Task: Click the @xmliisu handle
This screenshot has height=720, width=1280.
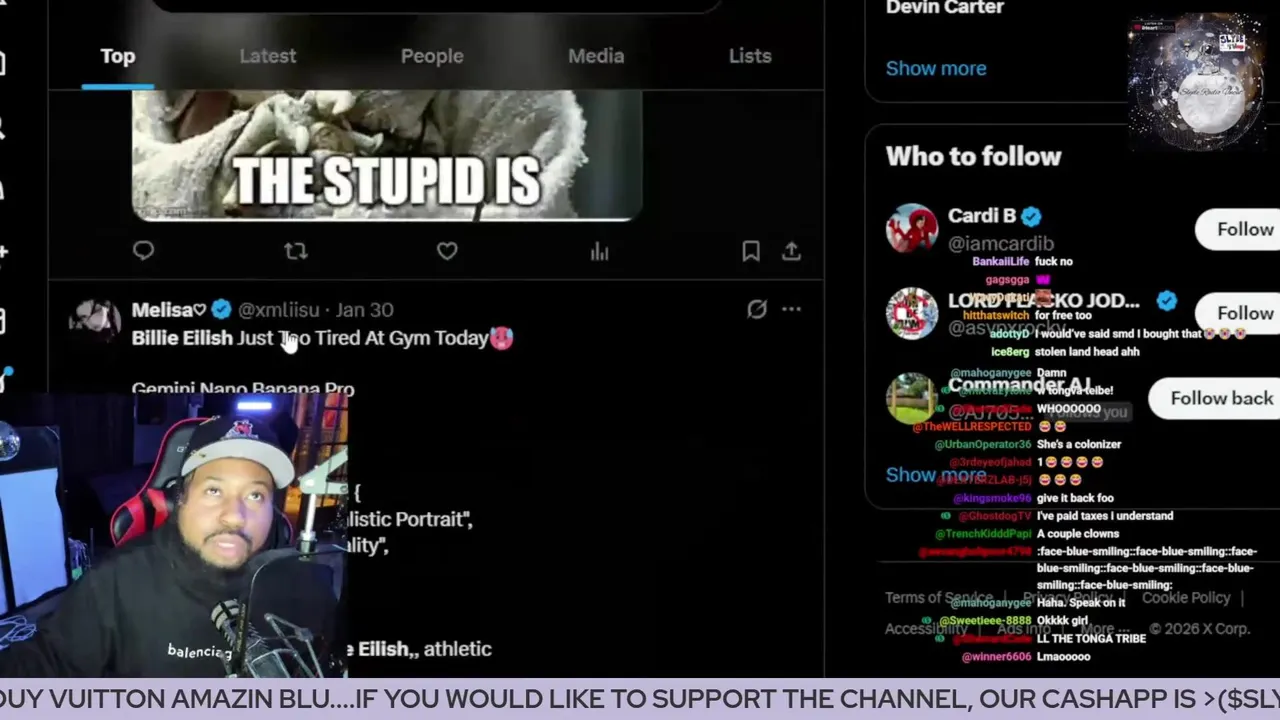Action: (x=278, y=310)
